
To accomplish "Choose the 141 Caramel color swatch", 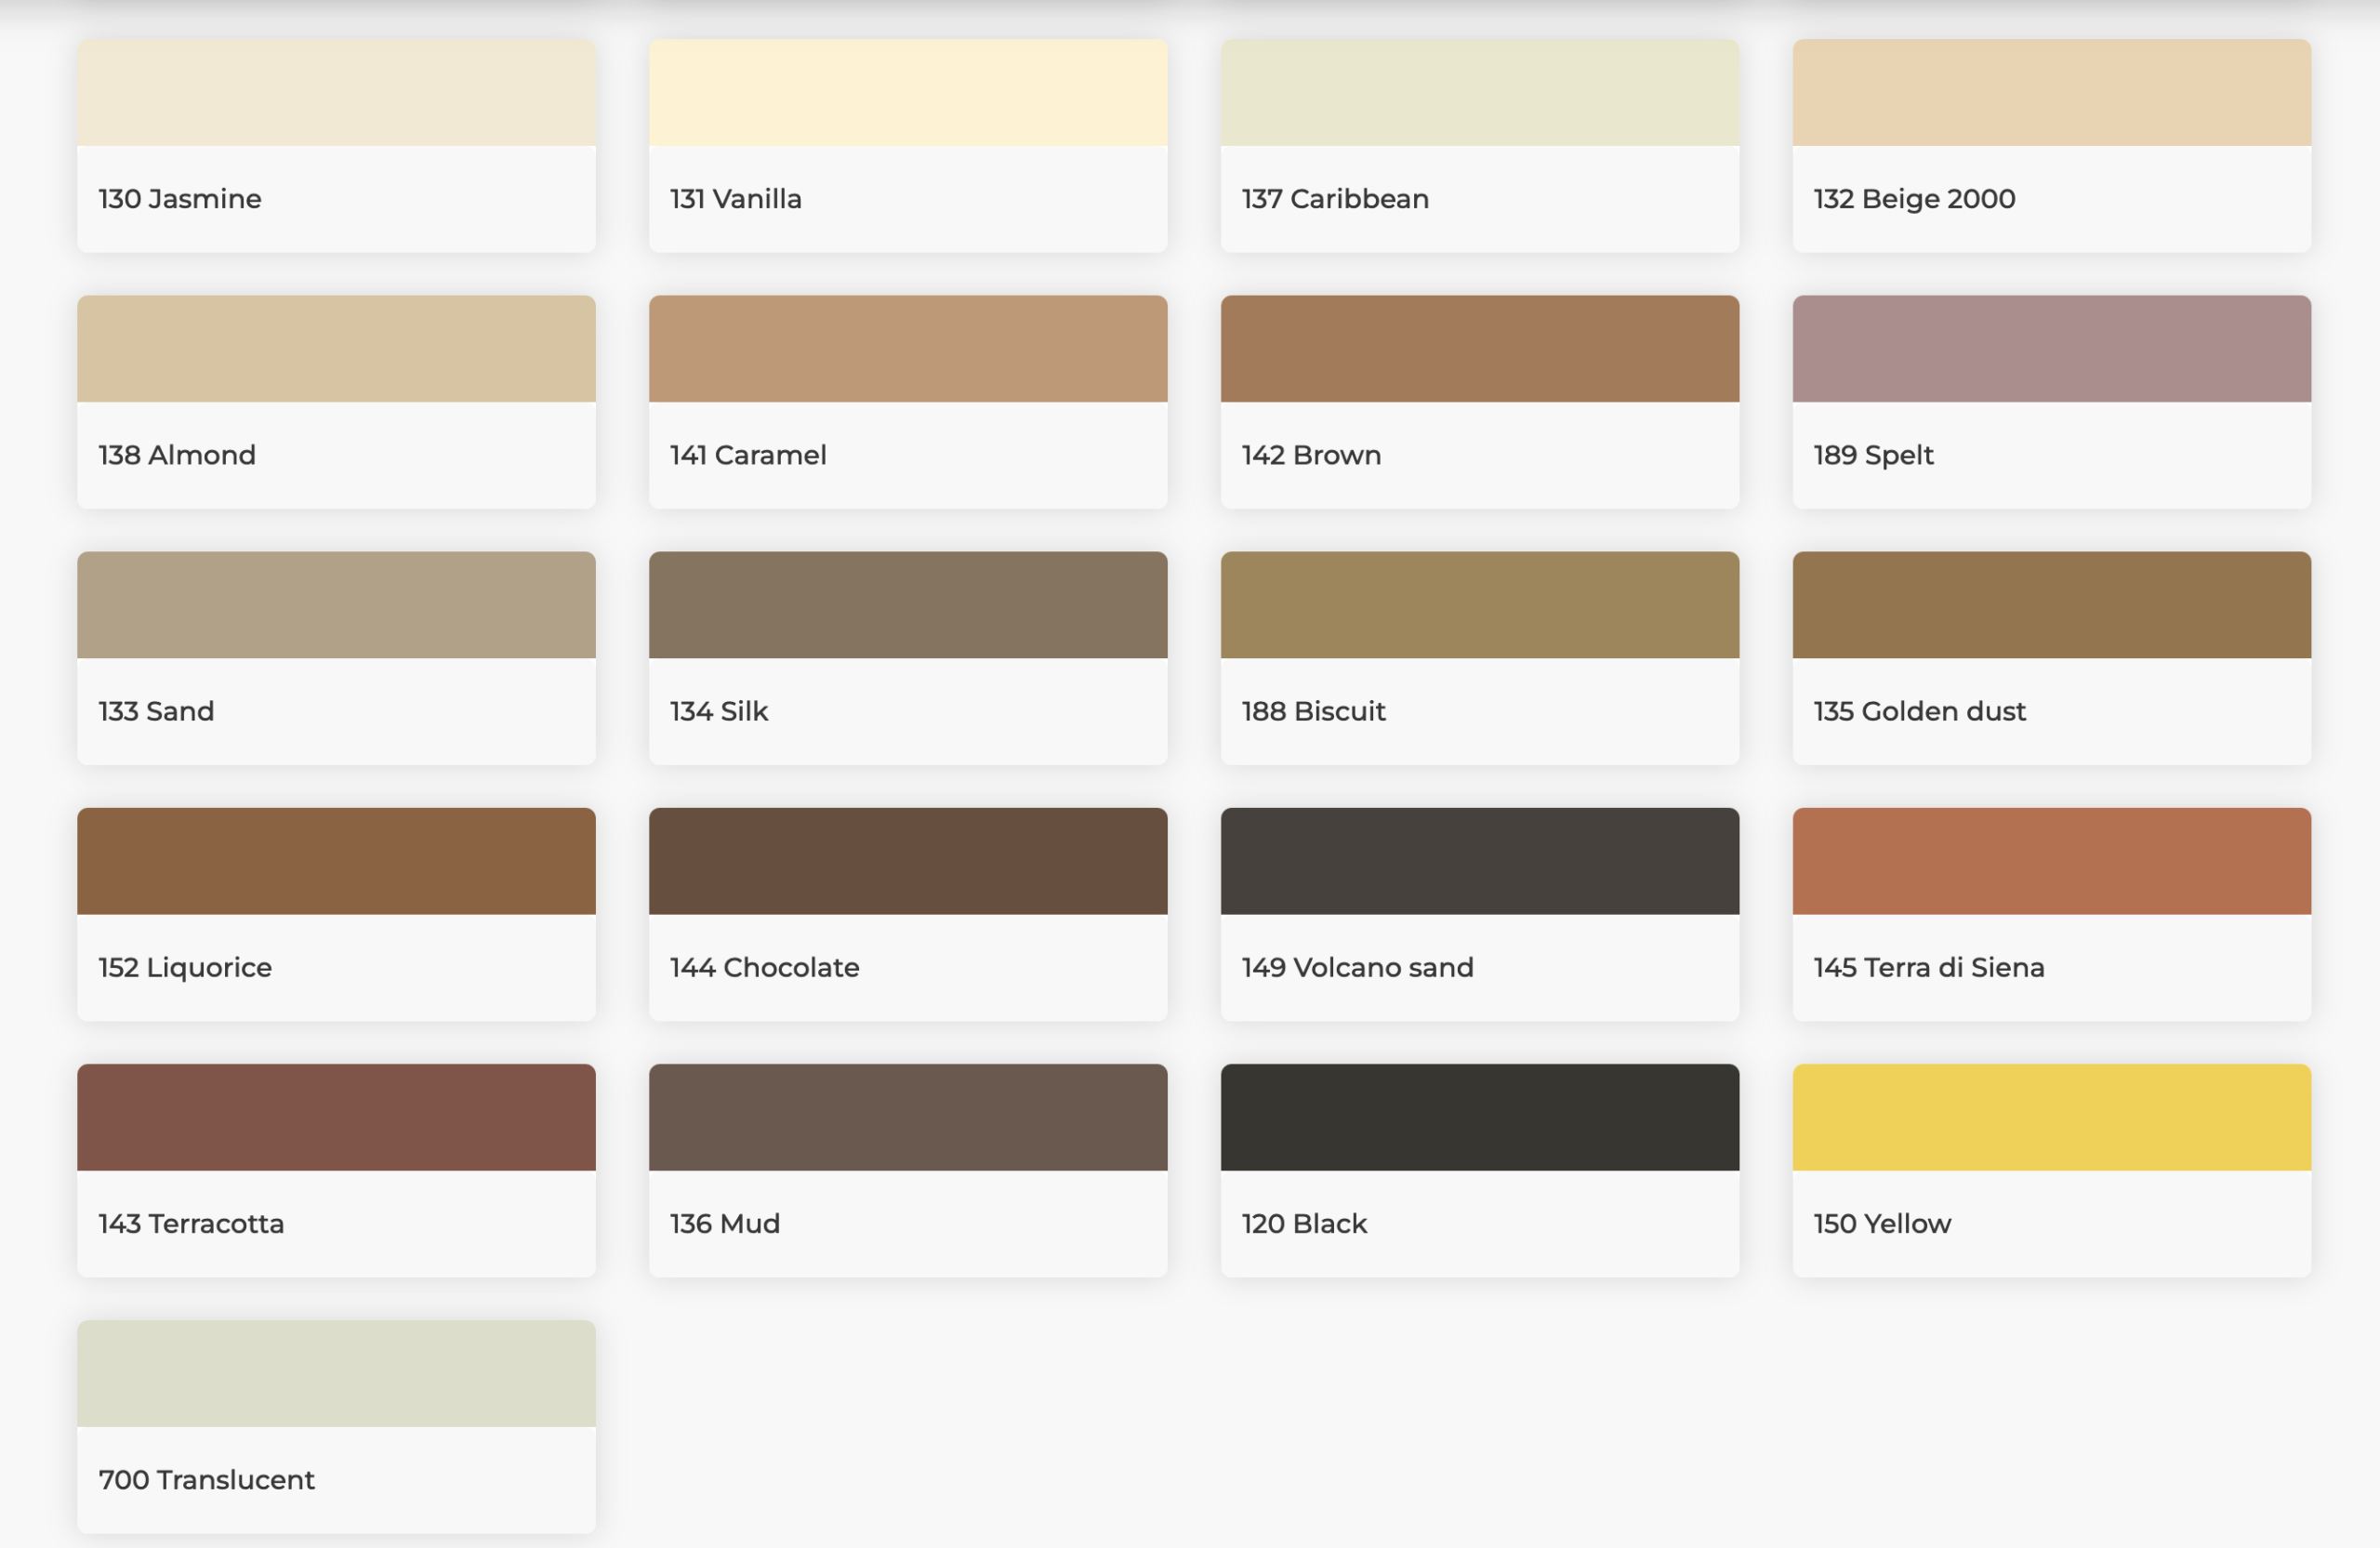I will (x=908, y=349).
